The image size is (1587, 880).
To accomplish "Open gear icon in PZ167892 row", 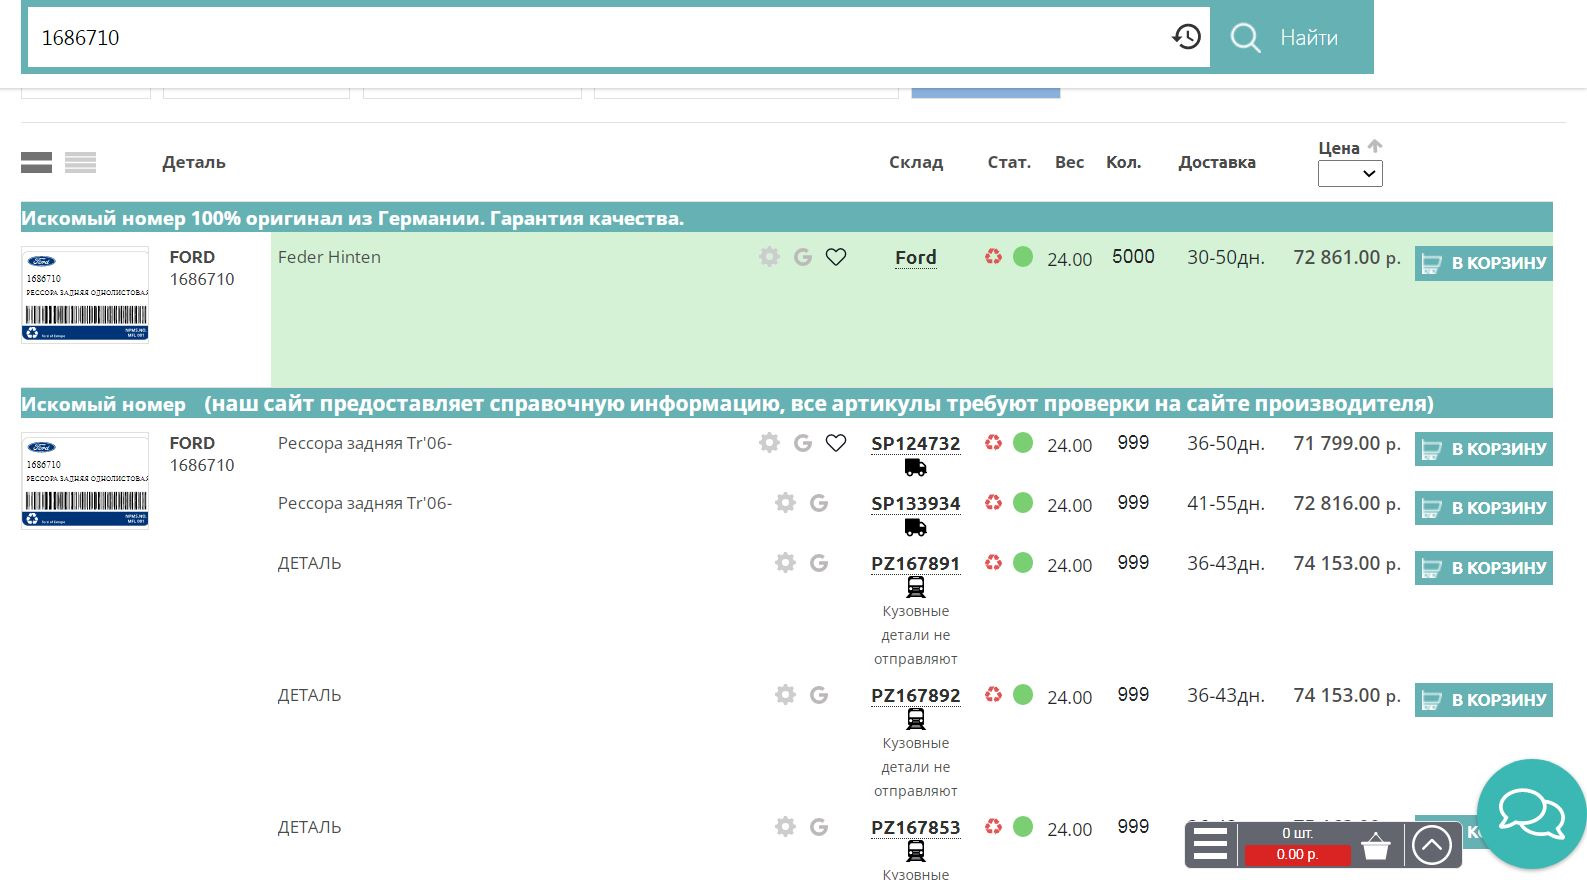I will click(x=786, y=695).
